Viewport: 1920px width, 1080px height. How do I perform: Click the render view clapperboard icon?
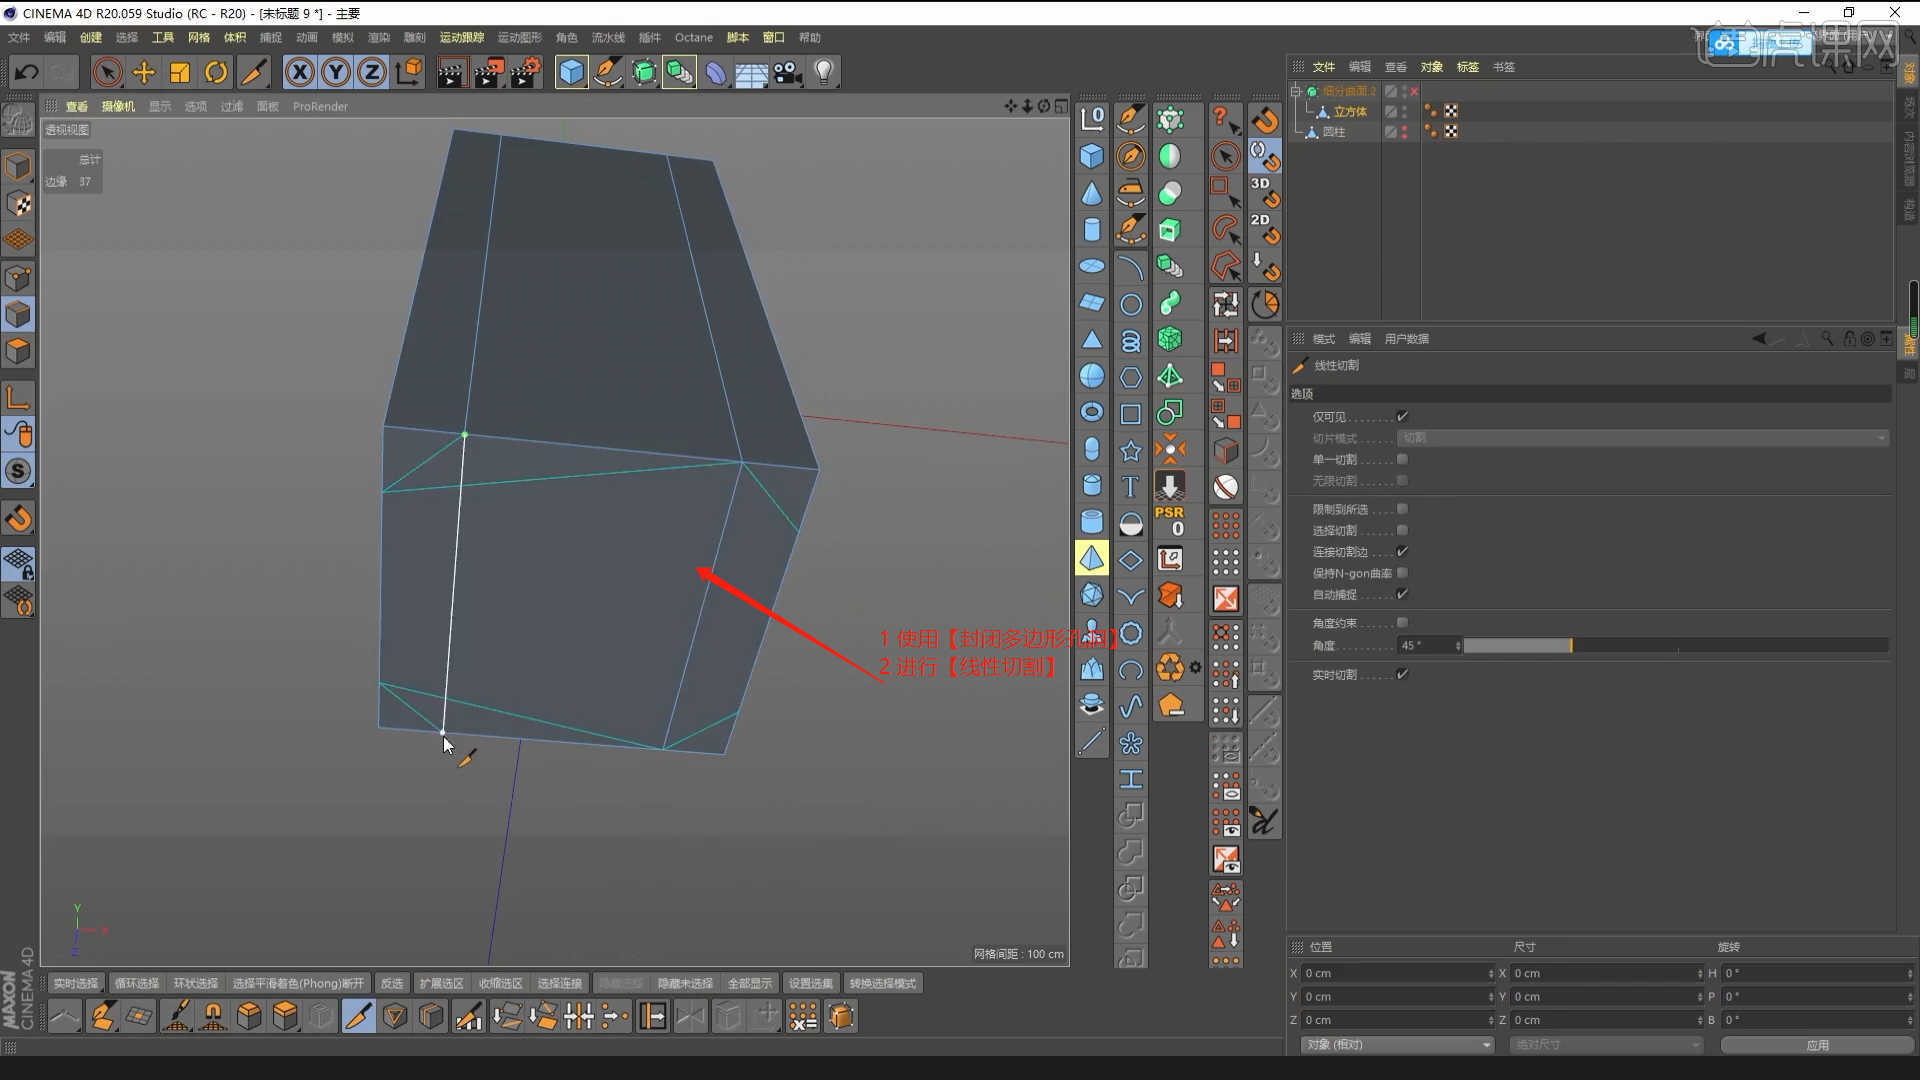(451, 72)
